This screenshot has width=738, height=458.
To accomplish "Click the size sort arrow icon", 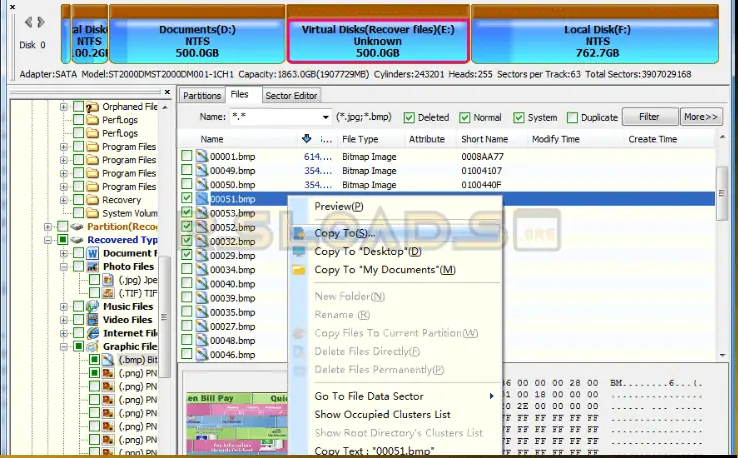I will (306, 138).
